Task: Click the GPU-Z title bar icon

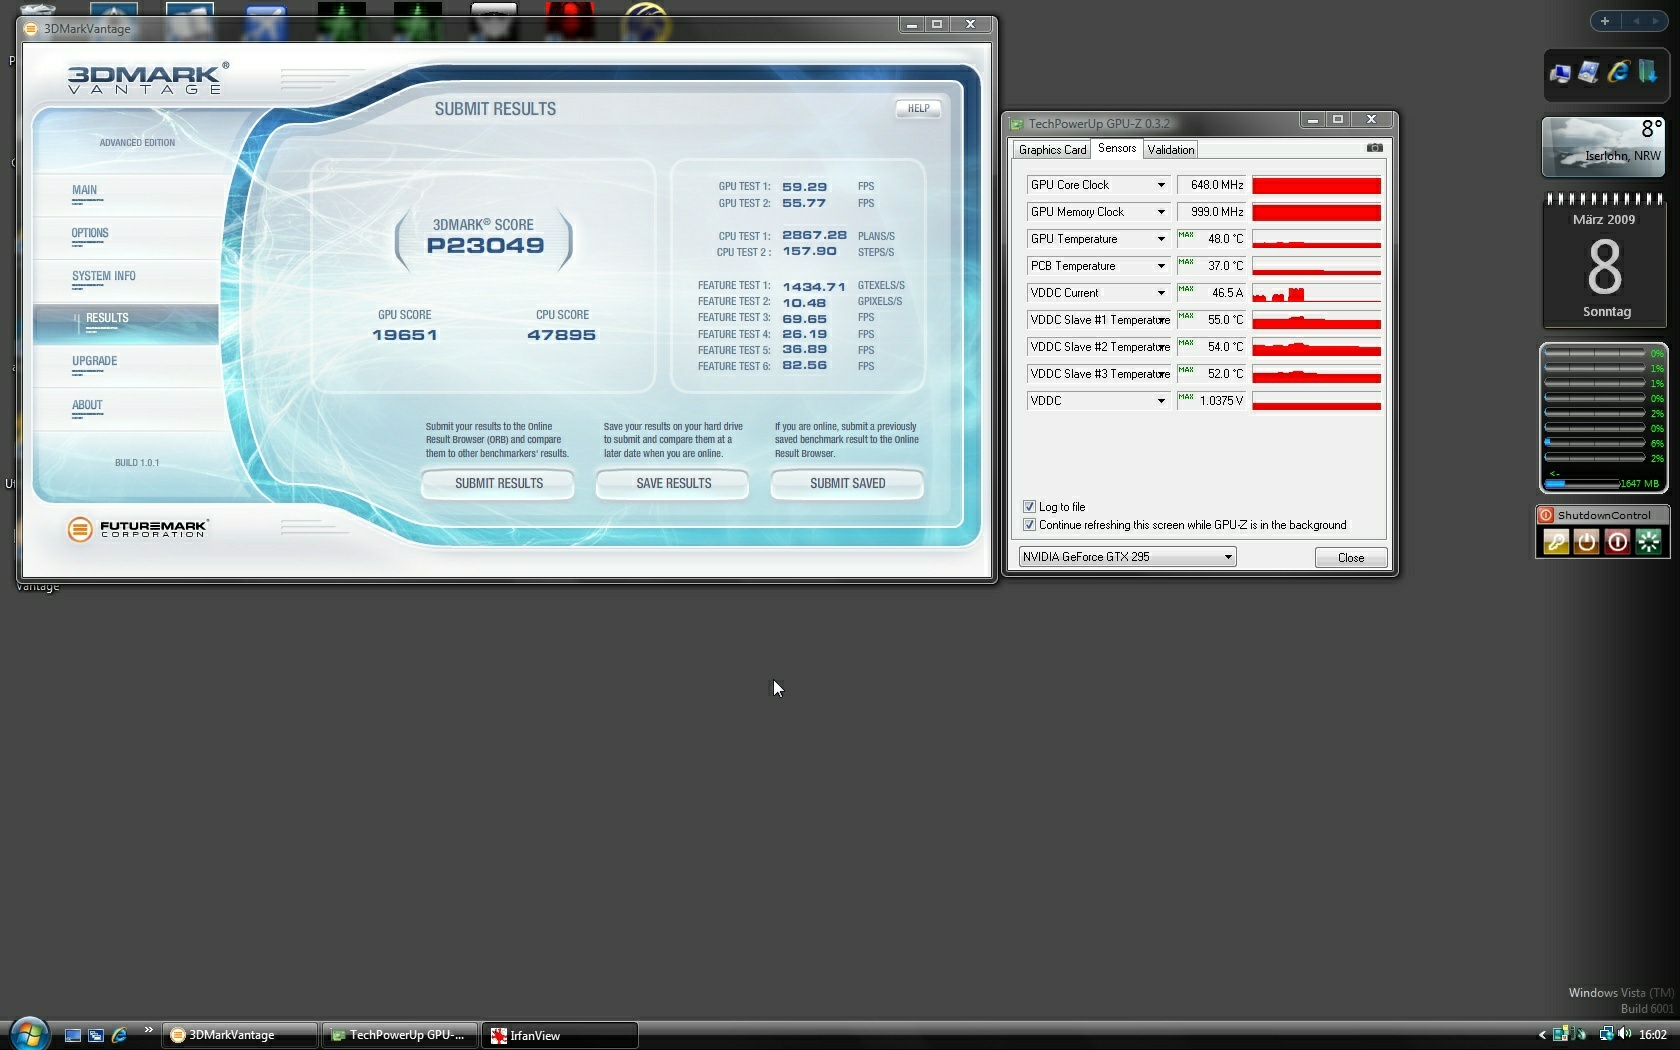Action: point(1017,124)
